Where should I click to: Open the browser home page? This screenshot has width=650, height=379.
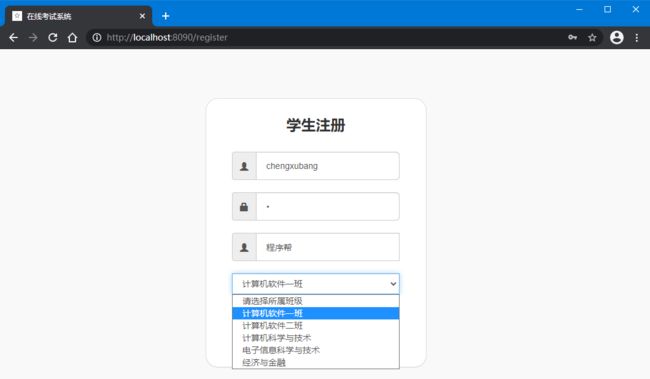[73, 38]
